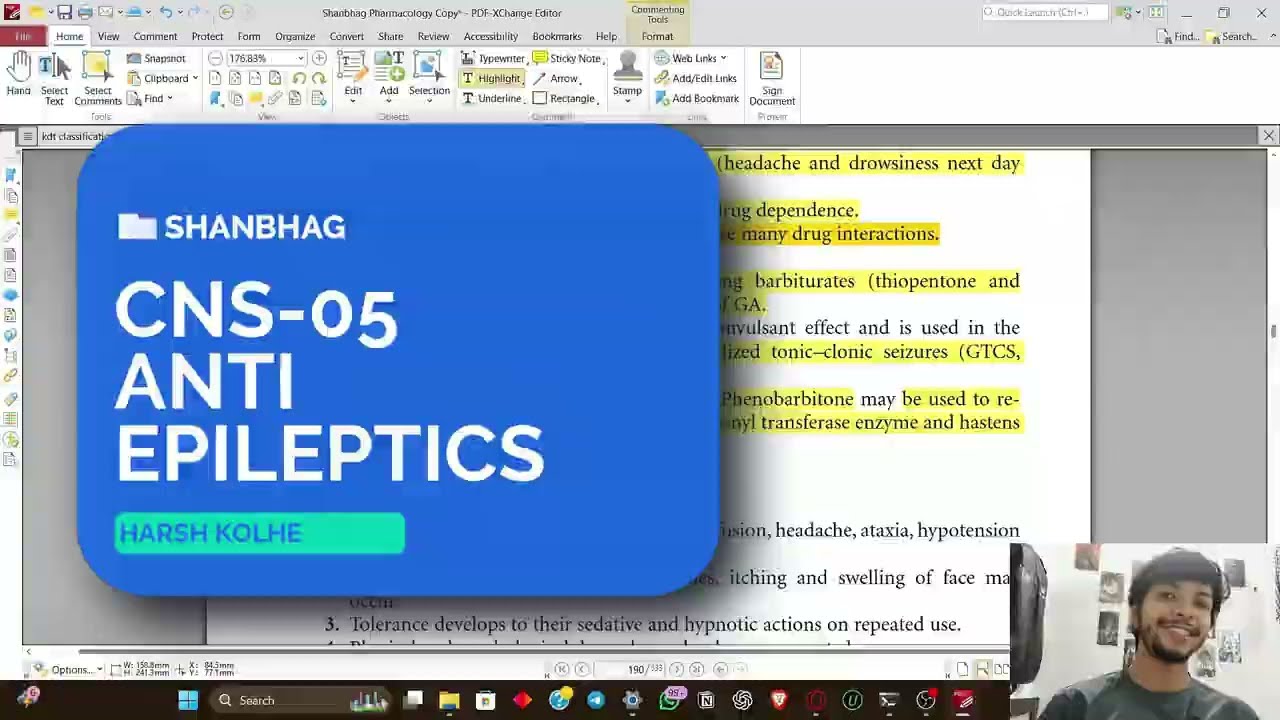The width and height of the screenshot is (1280, 720).
Task: Toggle the Highlight tool
Action: pos(491,78)
